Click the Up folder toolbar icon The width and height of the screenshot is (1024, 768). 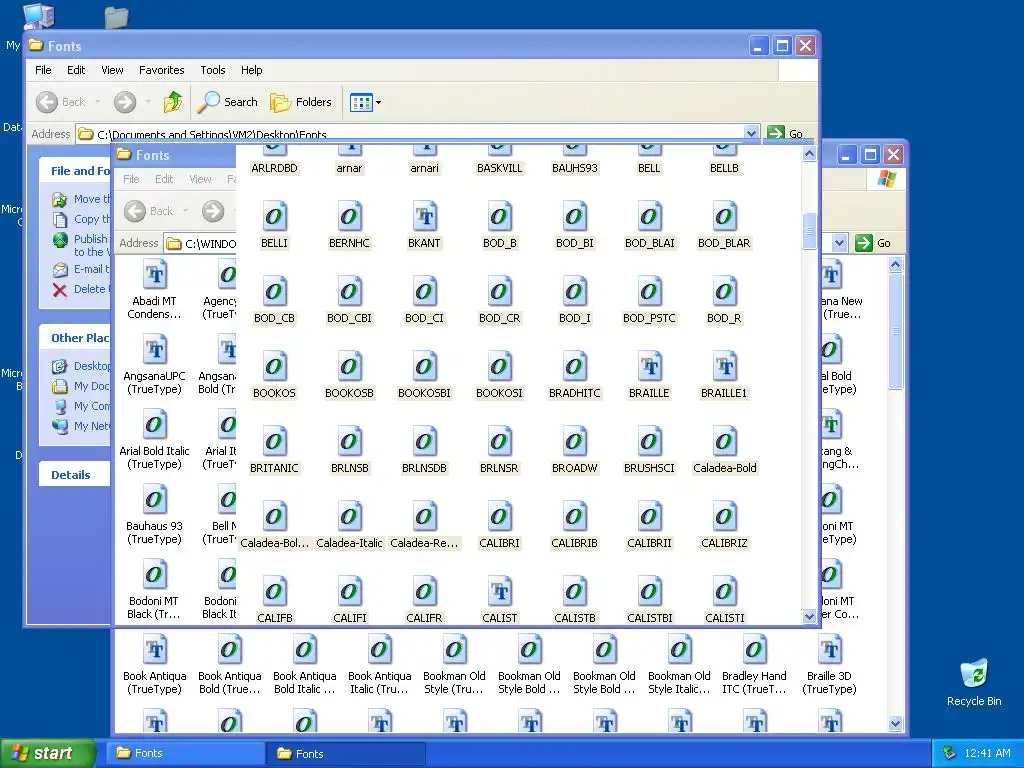click(172, 102)
